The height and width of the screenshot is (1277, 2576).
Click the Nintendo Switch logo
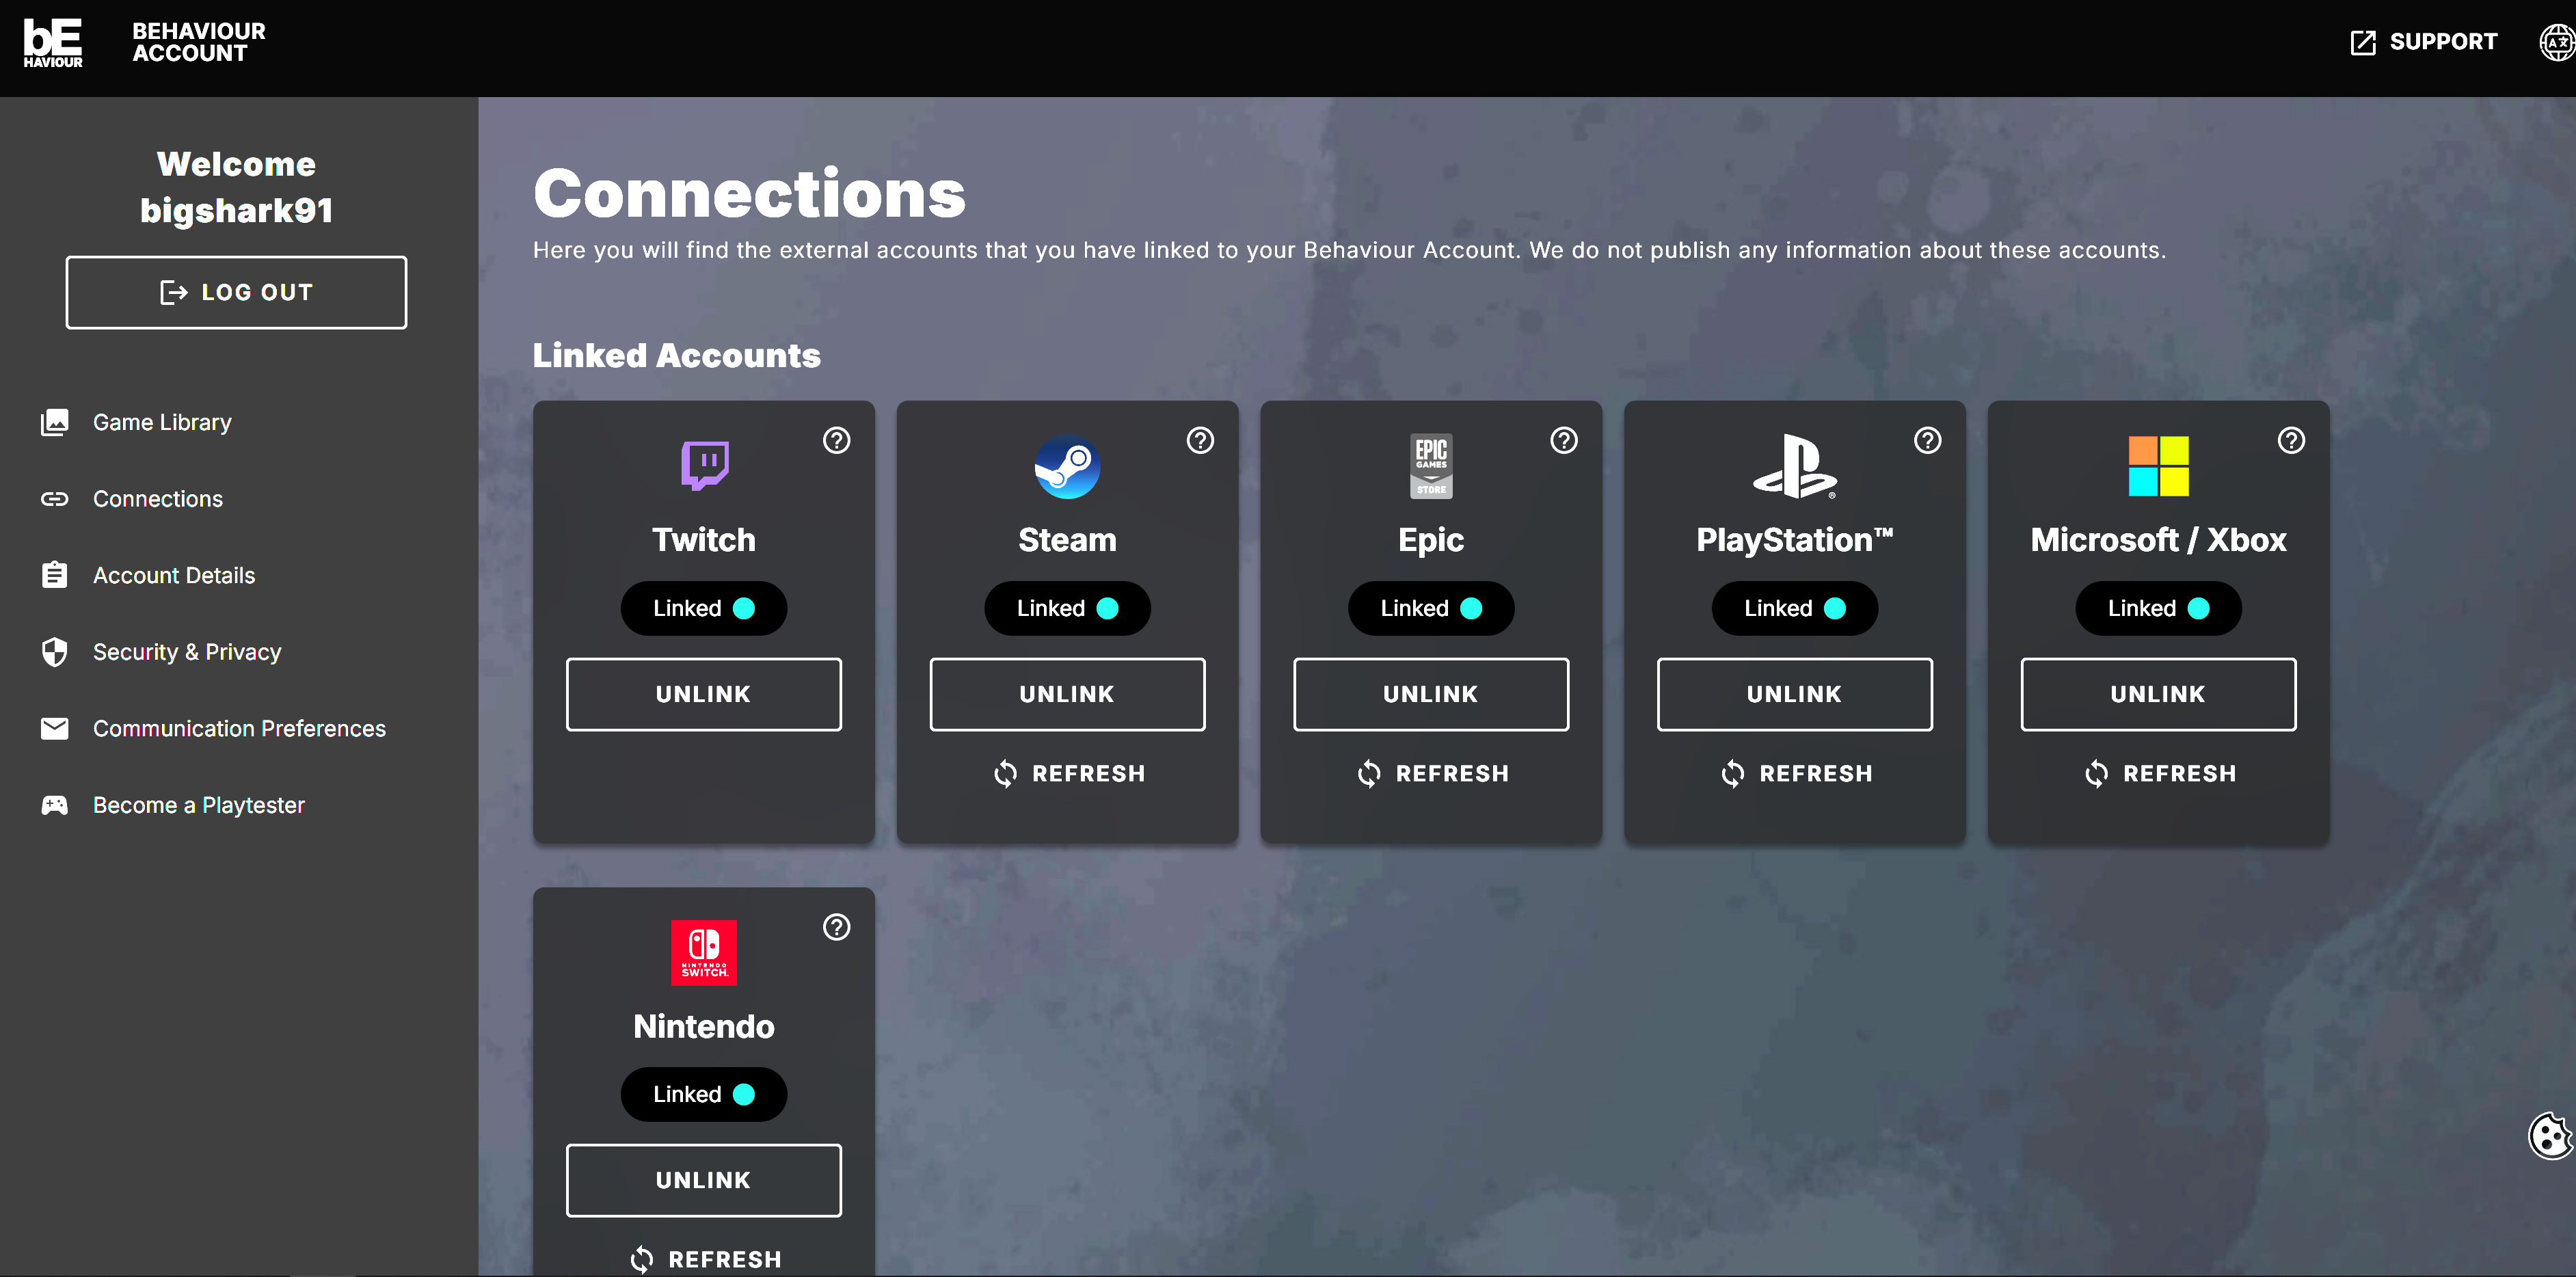(704, 952)
